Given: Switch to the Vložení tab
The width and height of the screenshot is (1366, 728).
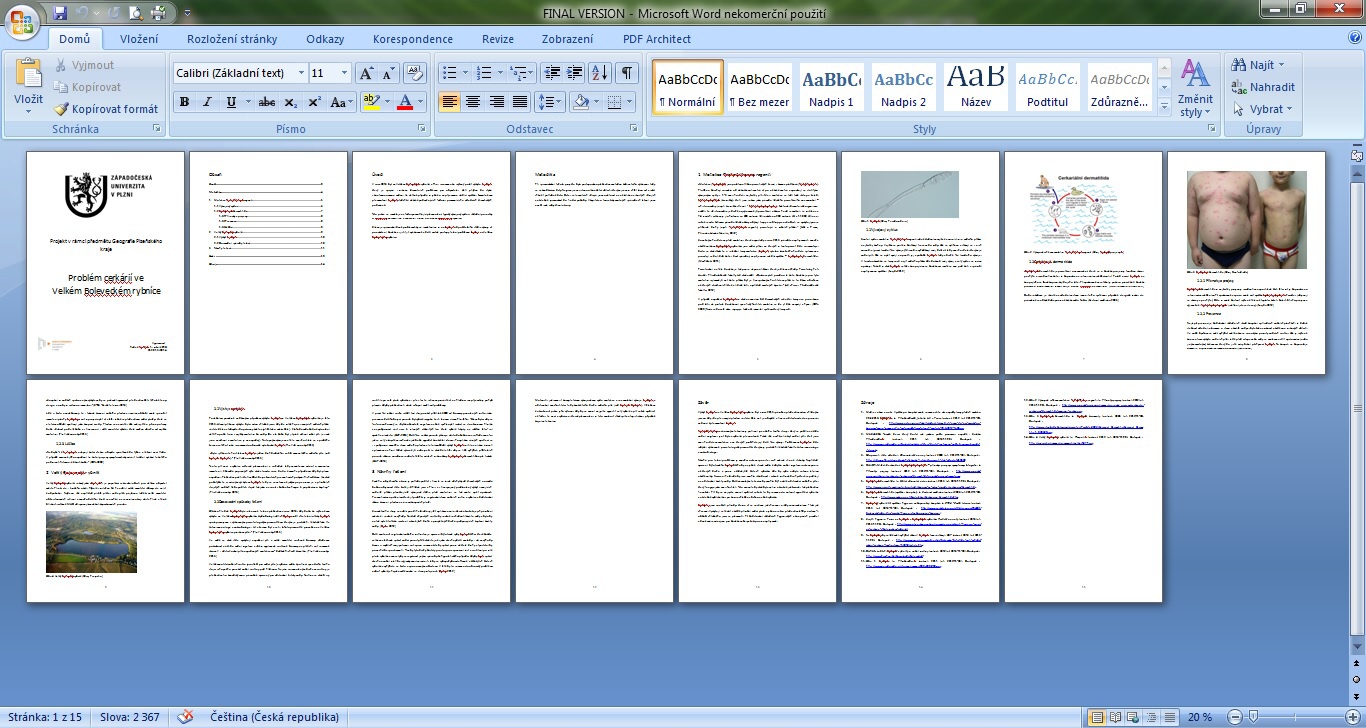Looking at the screenshot, I should (139, 39).
